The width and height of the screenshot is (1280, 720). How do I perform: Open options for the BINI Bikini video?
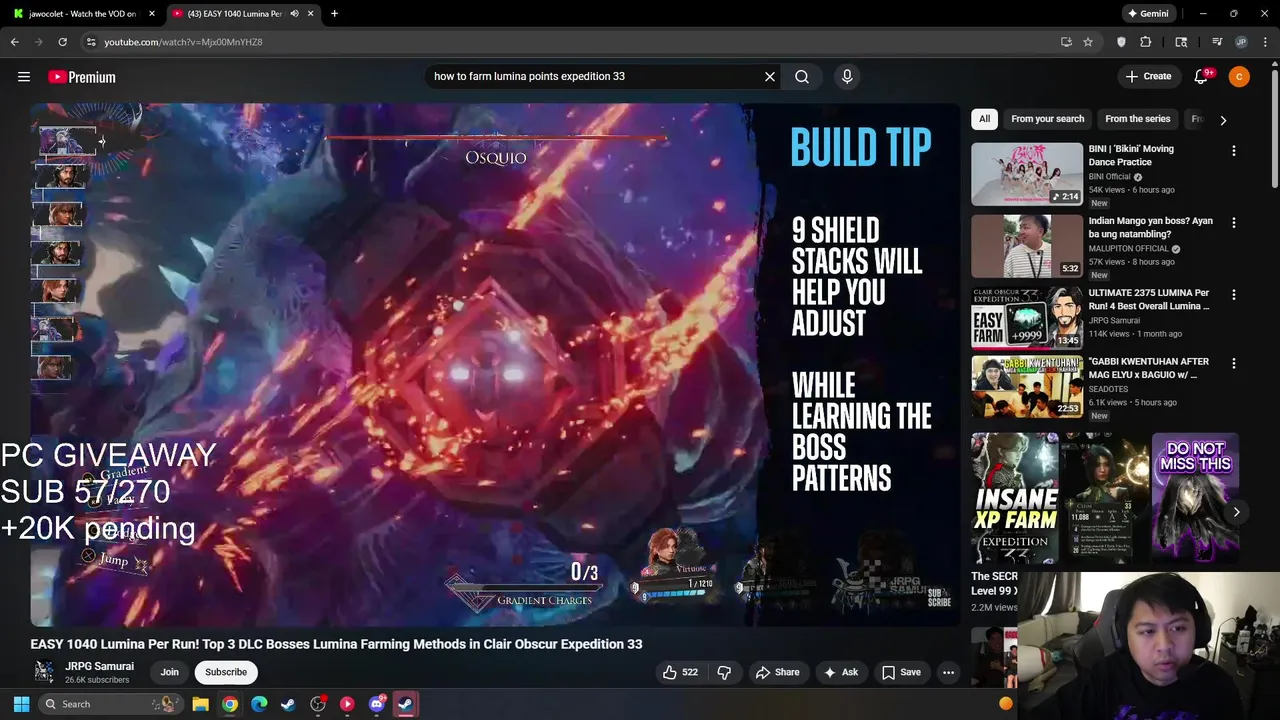pos(1233,151)
